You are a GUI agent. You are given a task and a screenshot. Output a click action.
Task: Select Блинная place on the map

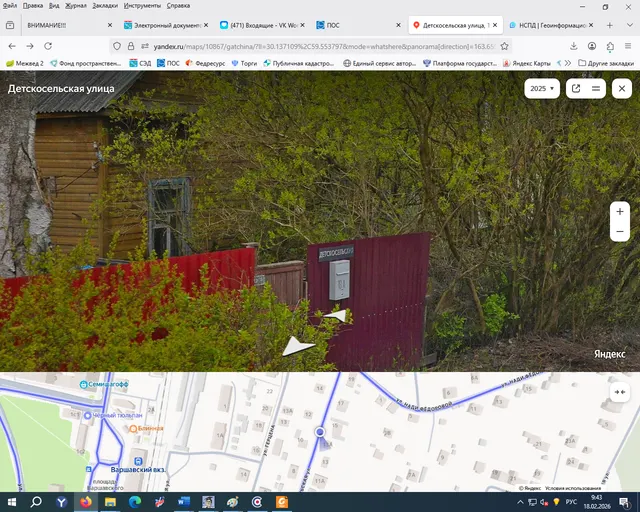pyautogui.click(x=146, y=428)
